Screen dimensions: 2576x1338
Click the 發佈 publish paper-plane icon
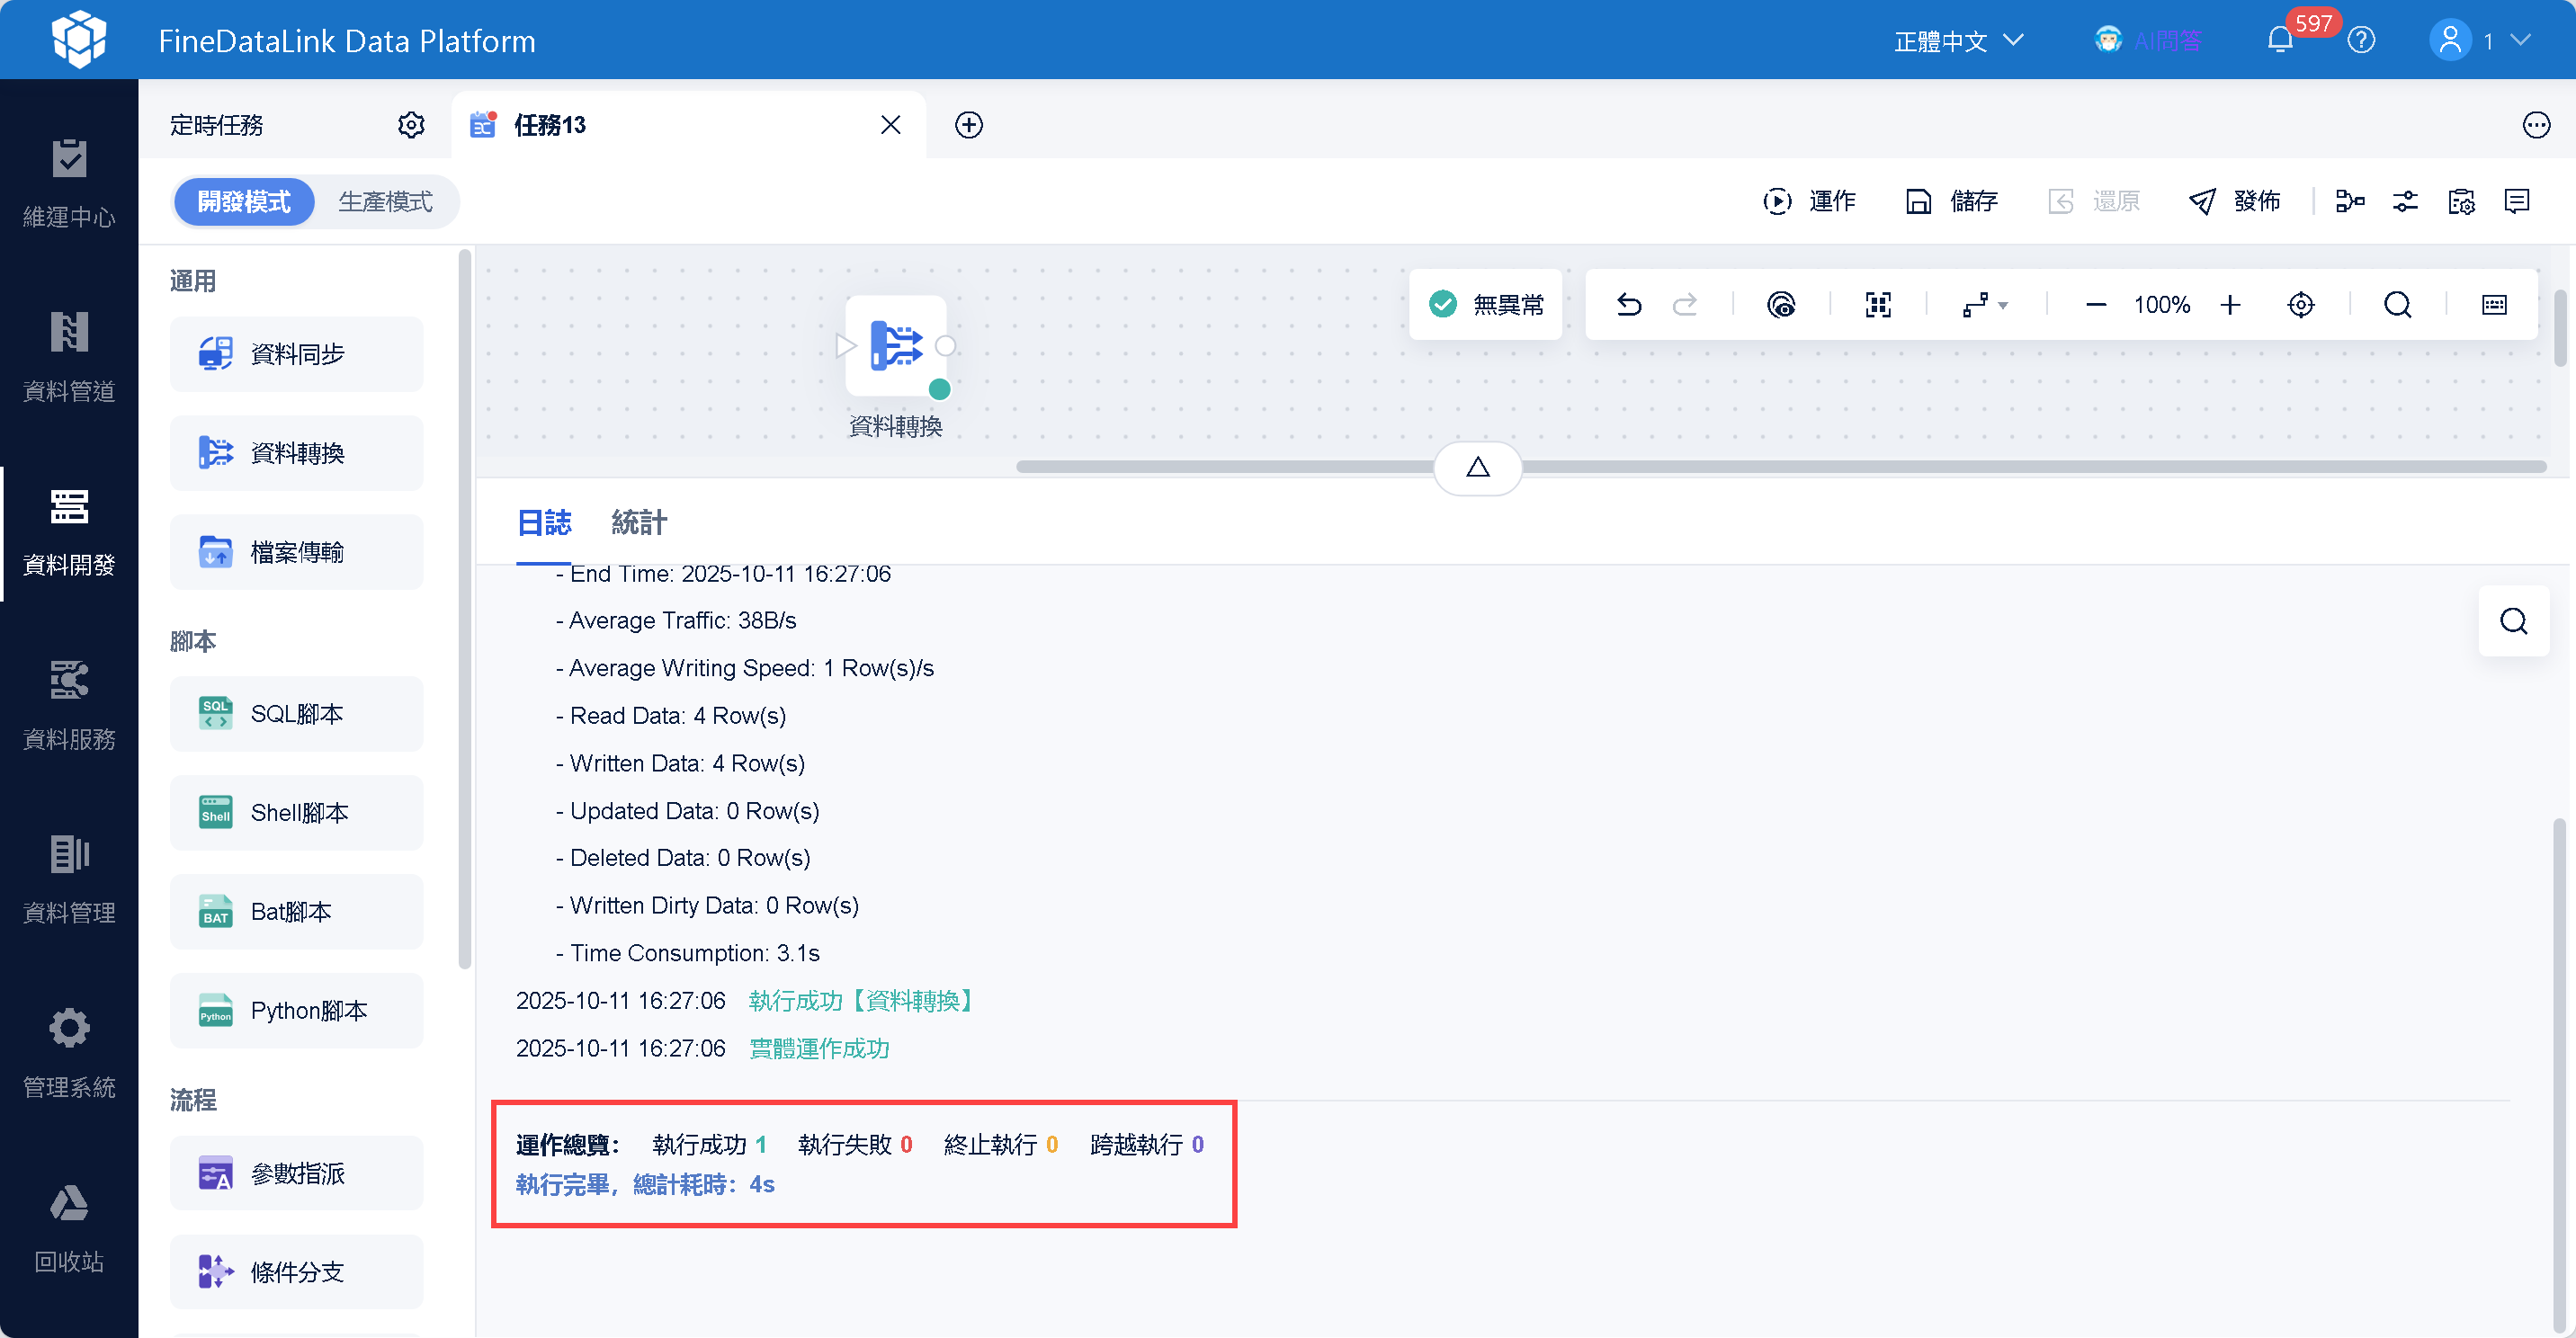(2201, 201)
